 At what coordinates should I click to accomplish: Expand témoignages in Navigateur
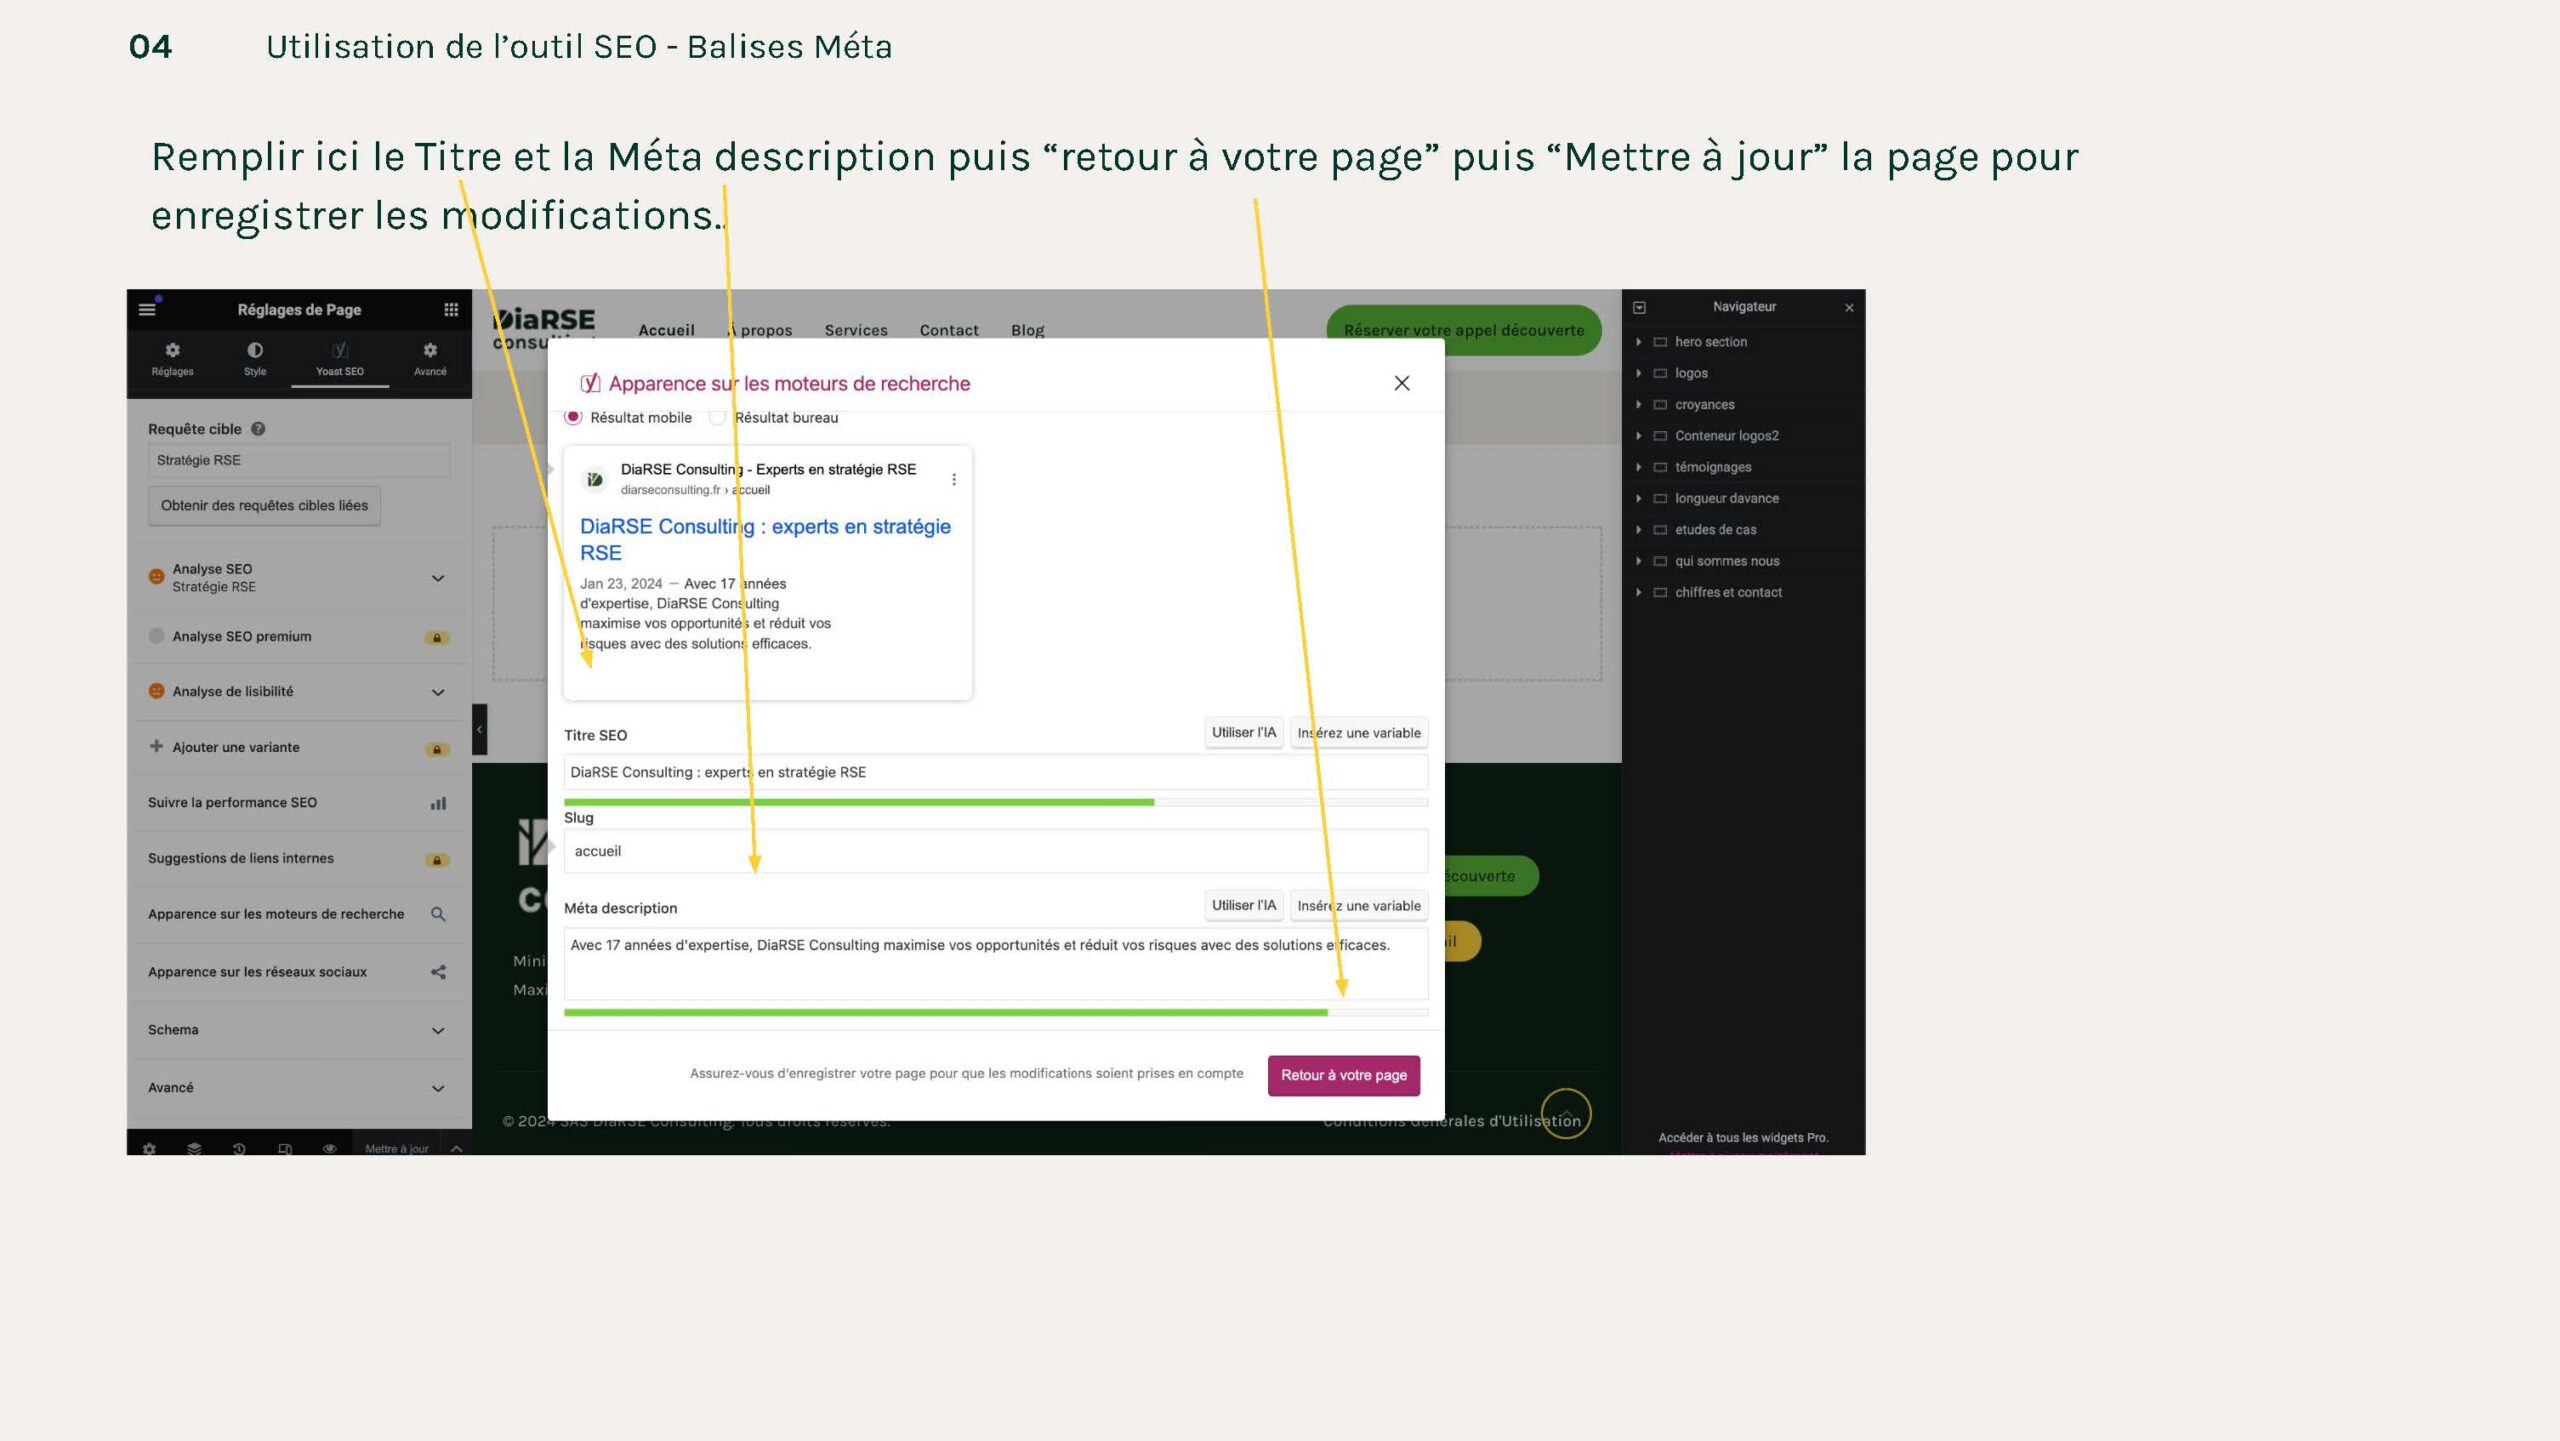[1638, 467]
